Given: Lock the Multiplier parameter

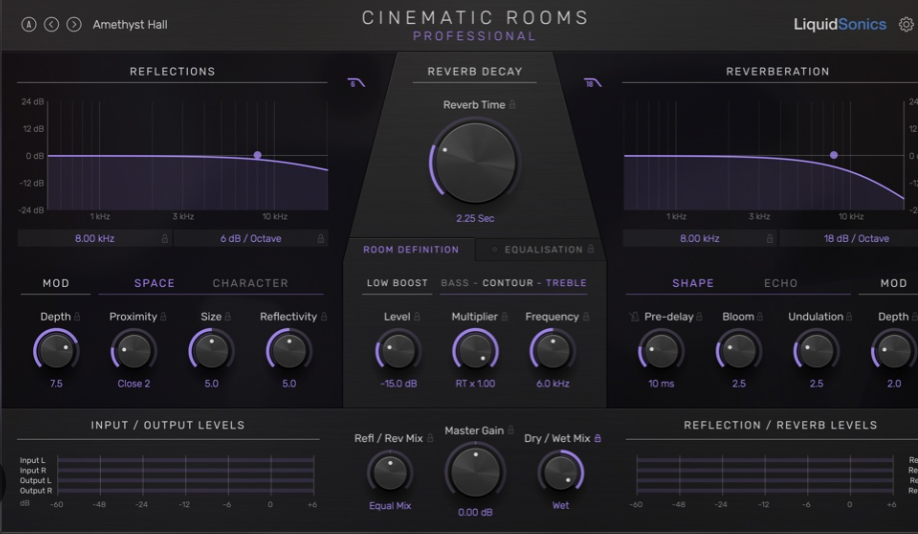Looking at the screenshot, I should point(504,316).
